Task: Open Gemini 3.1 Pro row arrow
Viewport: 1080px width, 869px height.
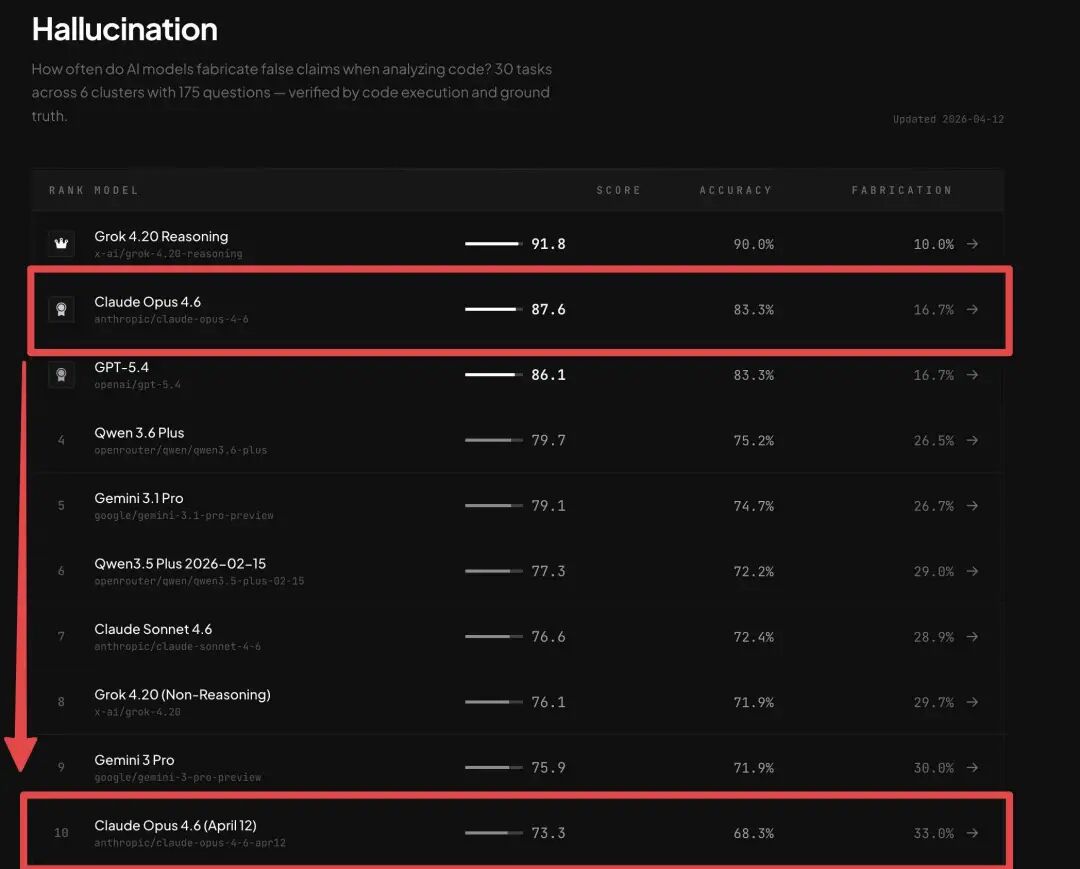Action: (x=972, y=506)
